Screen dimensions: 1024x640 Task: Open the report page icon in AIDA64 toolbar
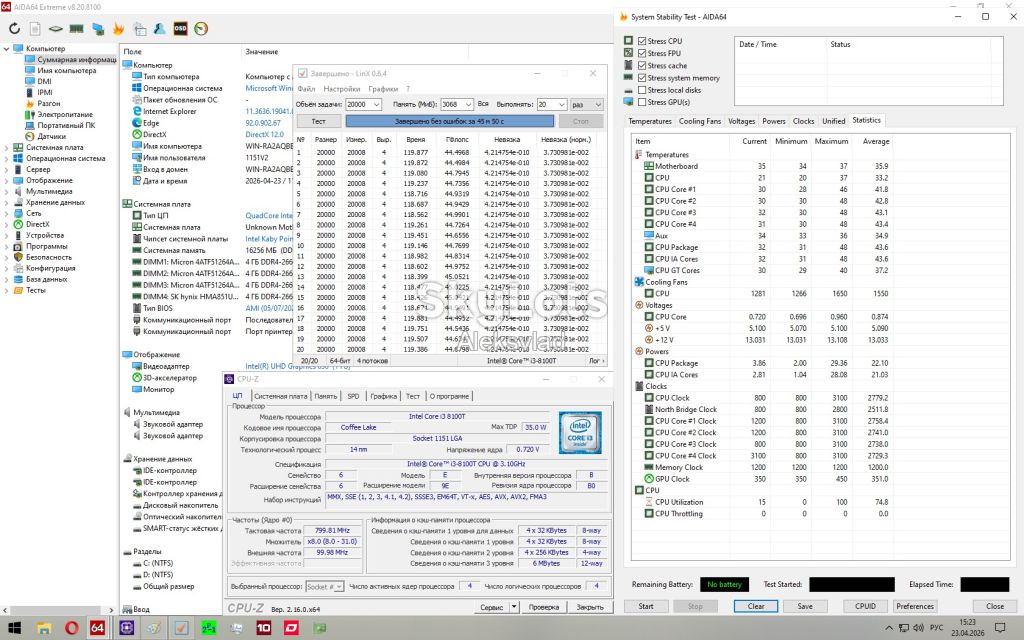pos(35,29)
